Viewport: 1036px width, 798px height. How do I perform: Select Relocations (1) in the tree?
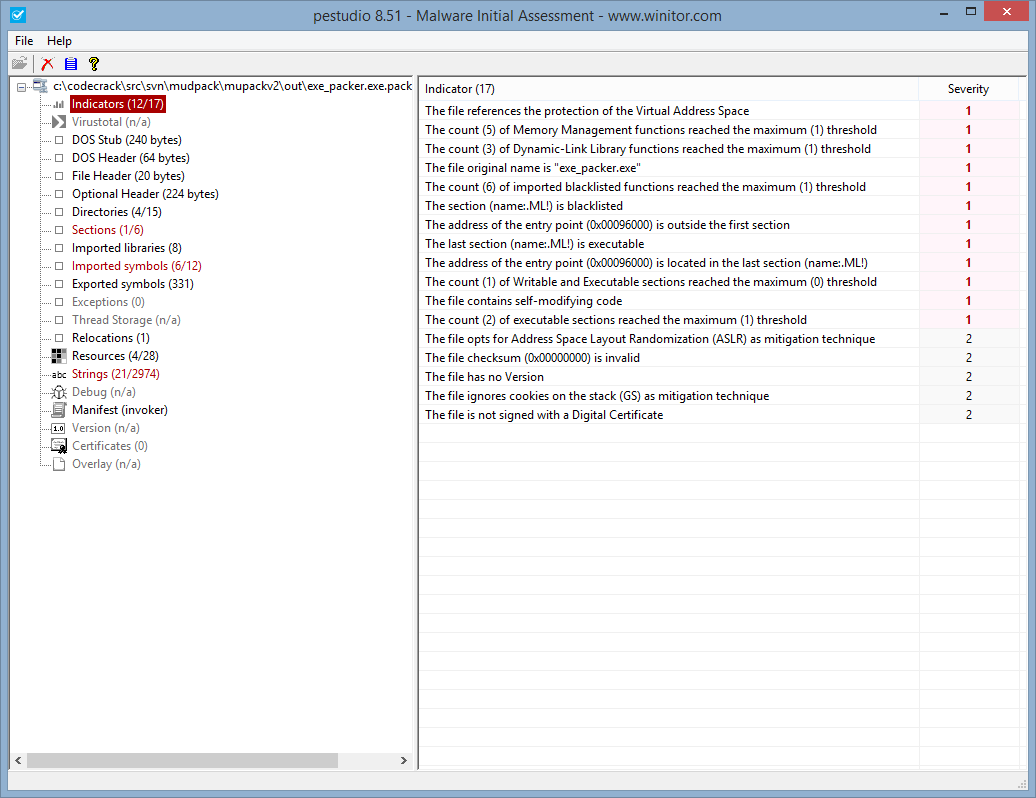[x=111, y=338]
